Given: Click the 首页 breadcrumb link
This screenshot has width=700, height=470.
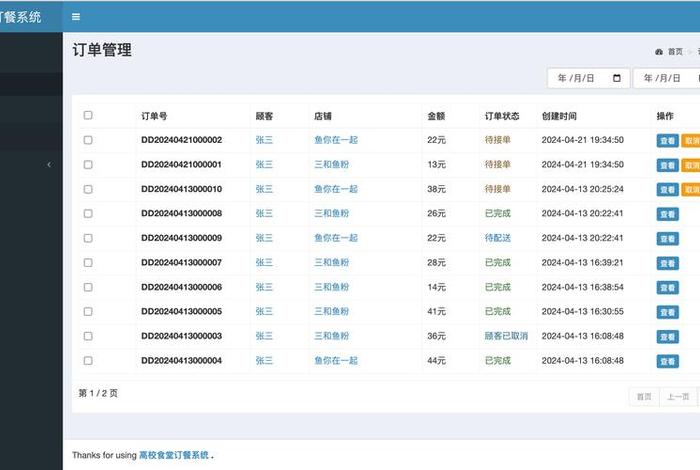Looking at the screenshot, I should pyautogui.click(x=675, y=52).
